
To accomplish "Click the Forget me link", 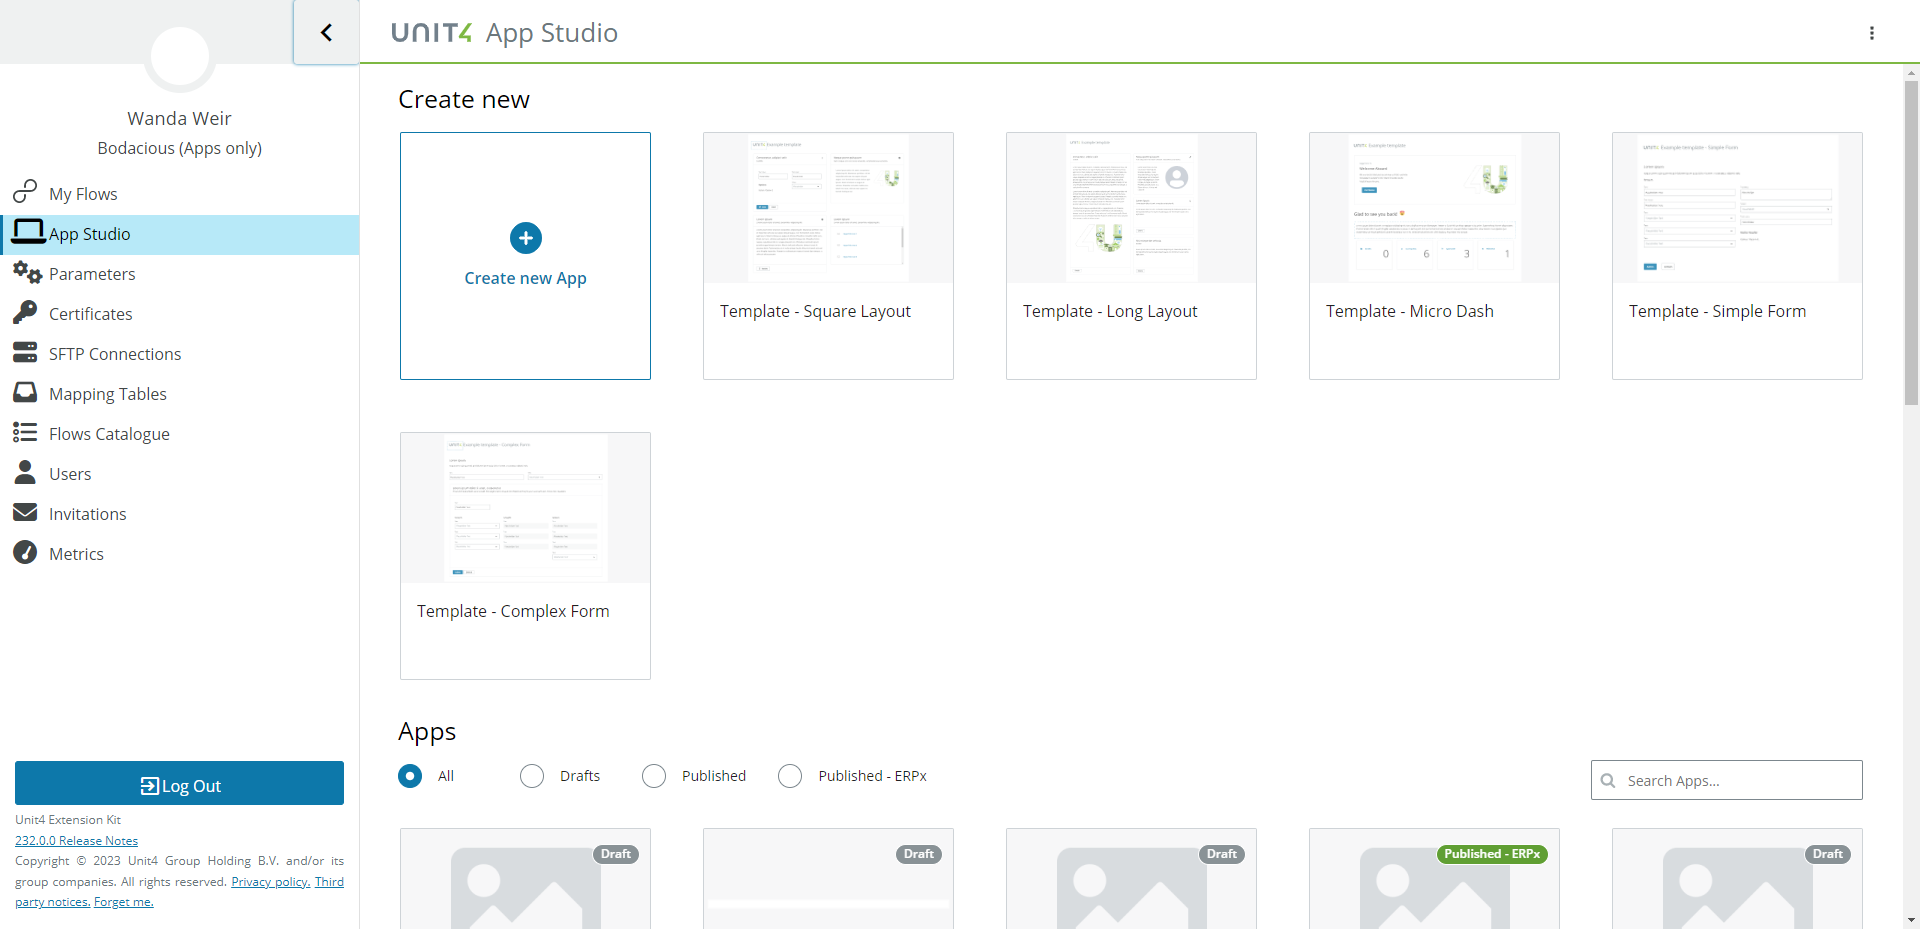I will click(124, 902).
